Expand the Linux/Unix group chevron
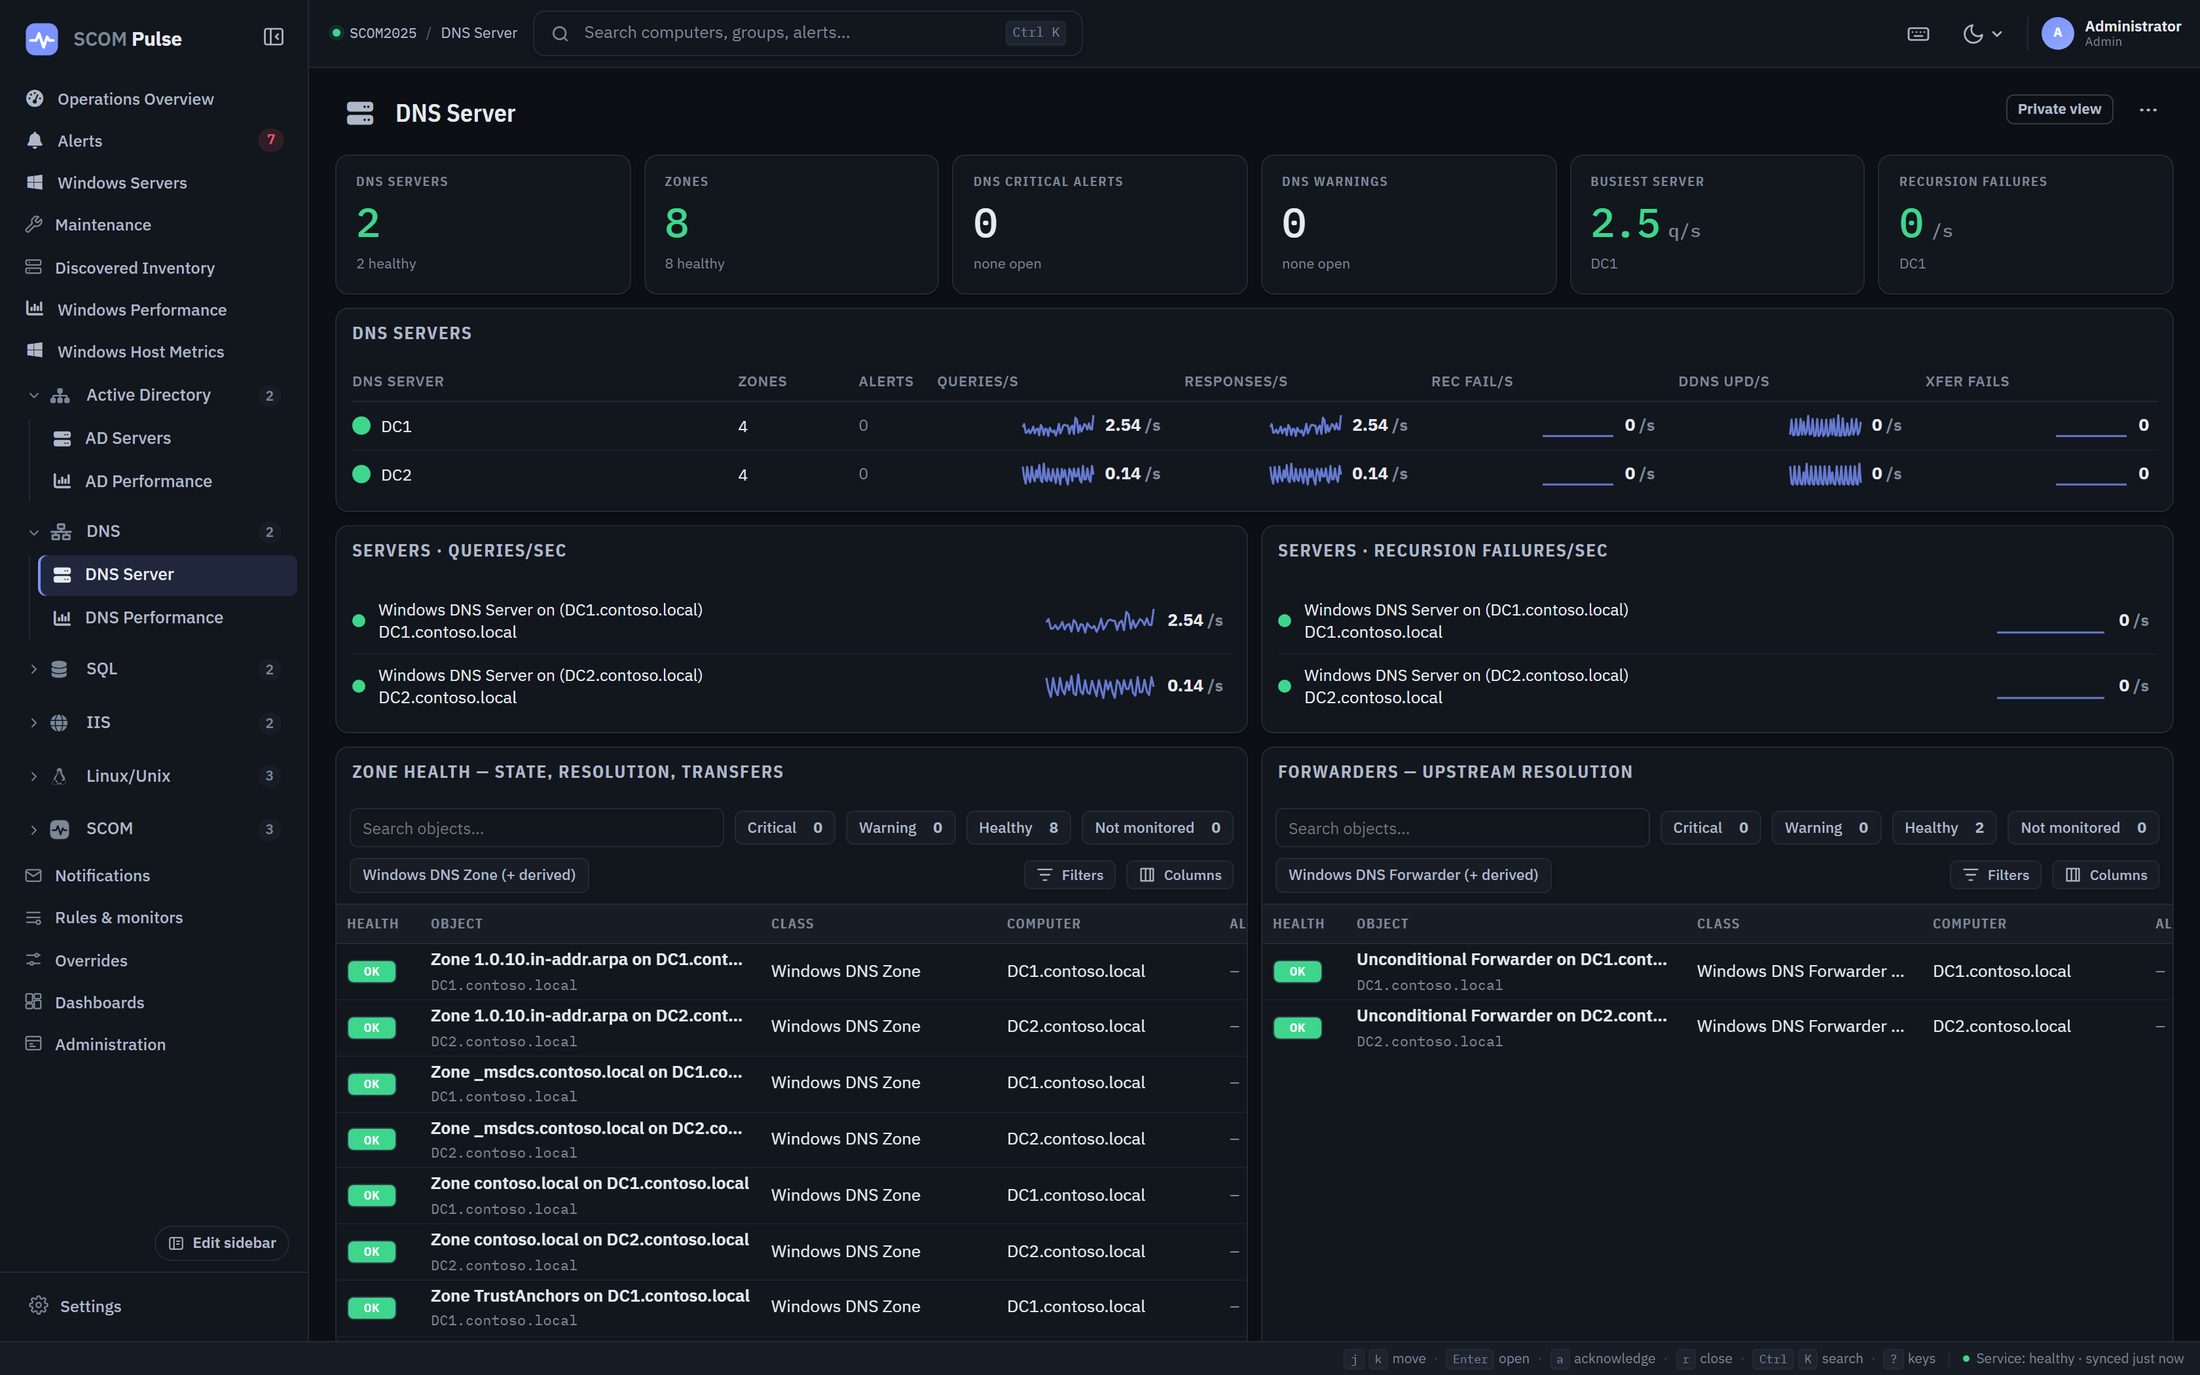 [34, 776]
